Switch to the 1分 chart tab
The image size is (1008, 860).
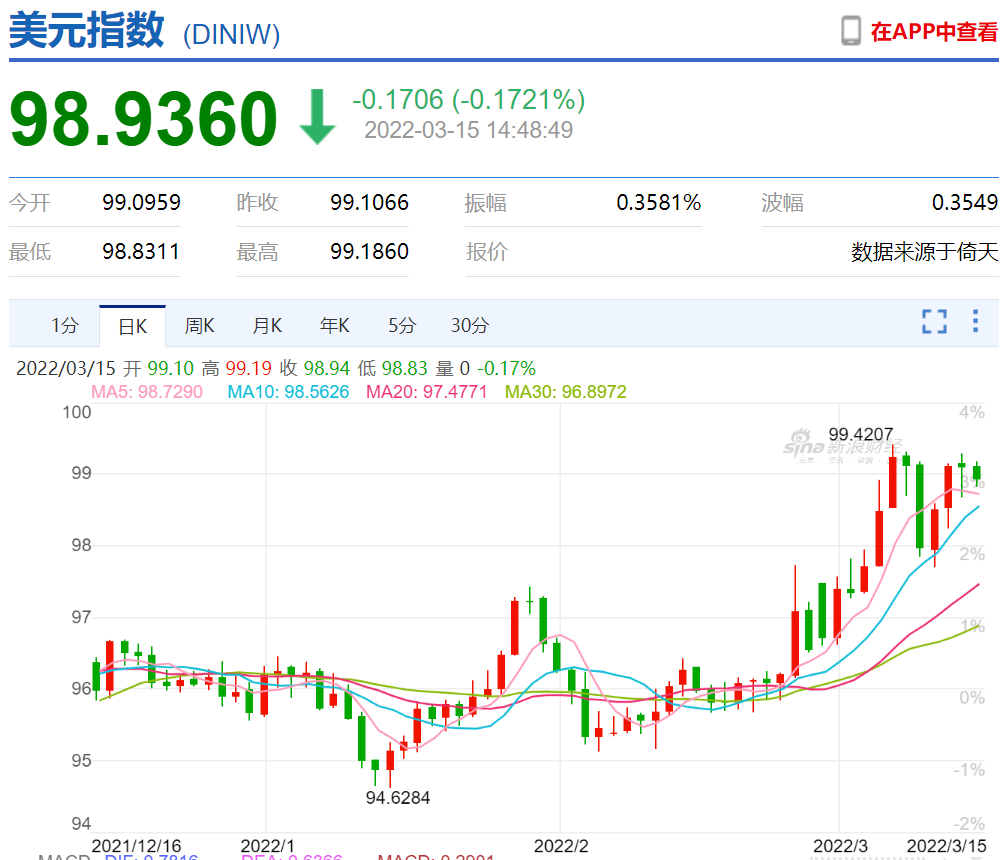65,325
